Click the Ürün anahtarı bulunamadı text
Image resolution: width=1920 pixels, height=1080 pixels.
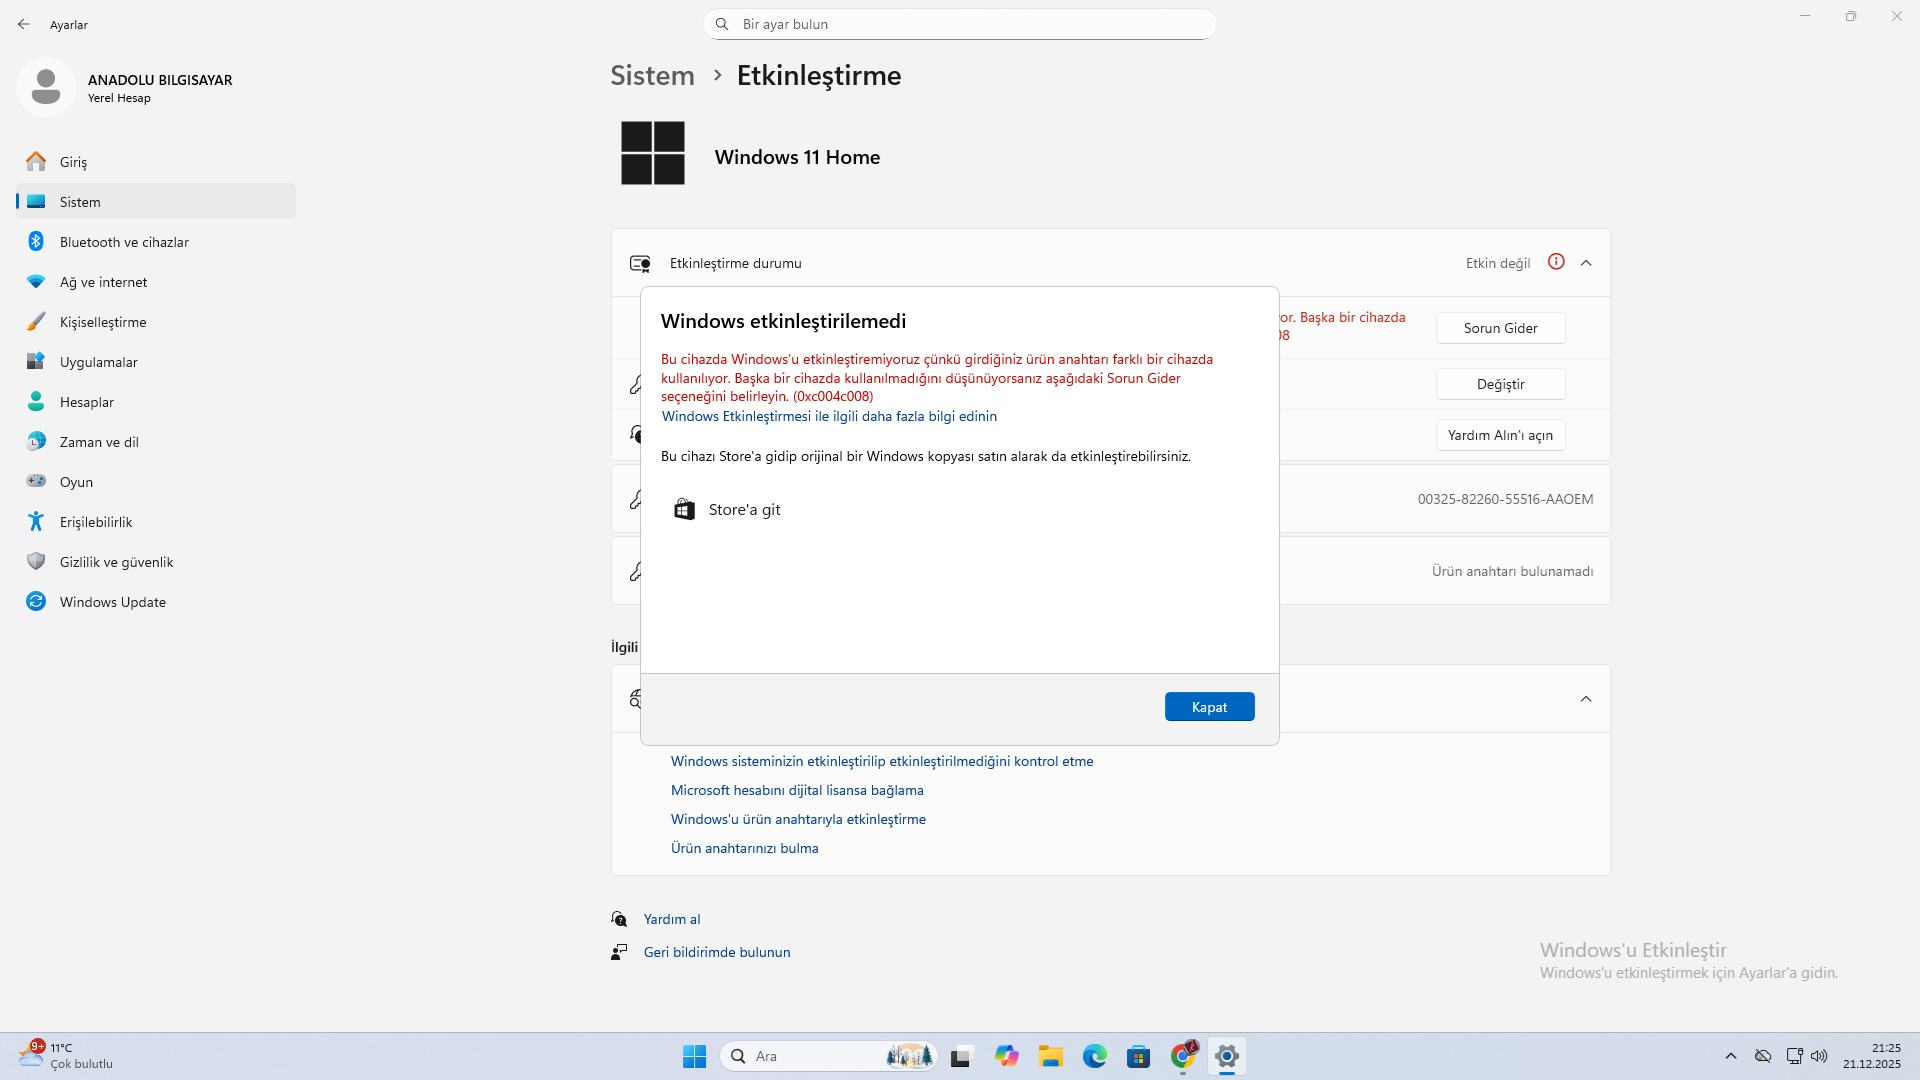[1512, 572]
